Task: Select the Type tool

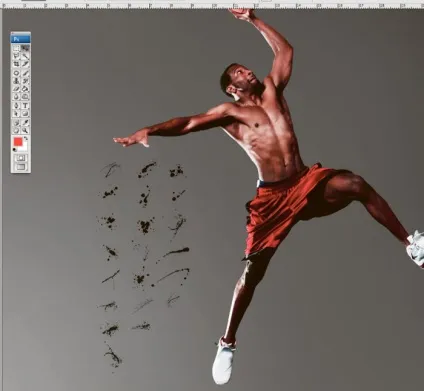Action: tap(25, 106)
